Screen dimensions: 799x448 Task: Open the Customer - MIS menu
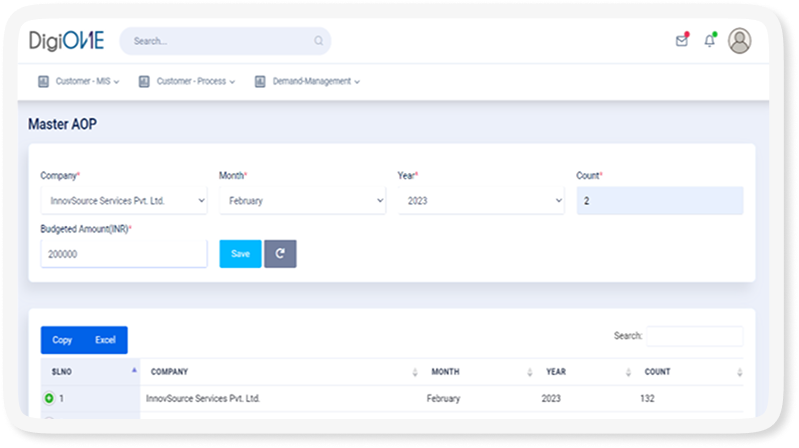[79, 81]
